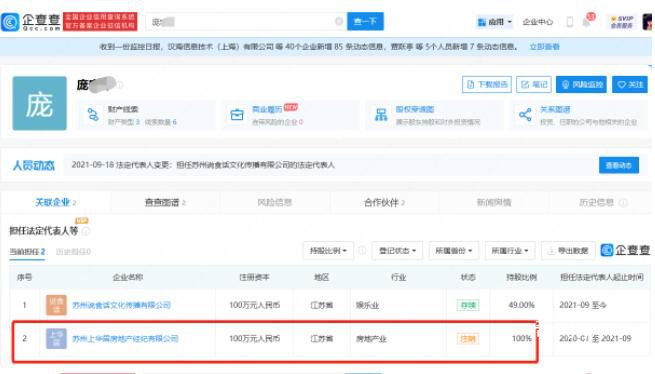Open the 关系图谱 link text
The height and width of the screenshot is (374, 655).
555,109
